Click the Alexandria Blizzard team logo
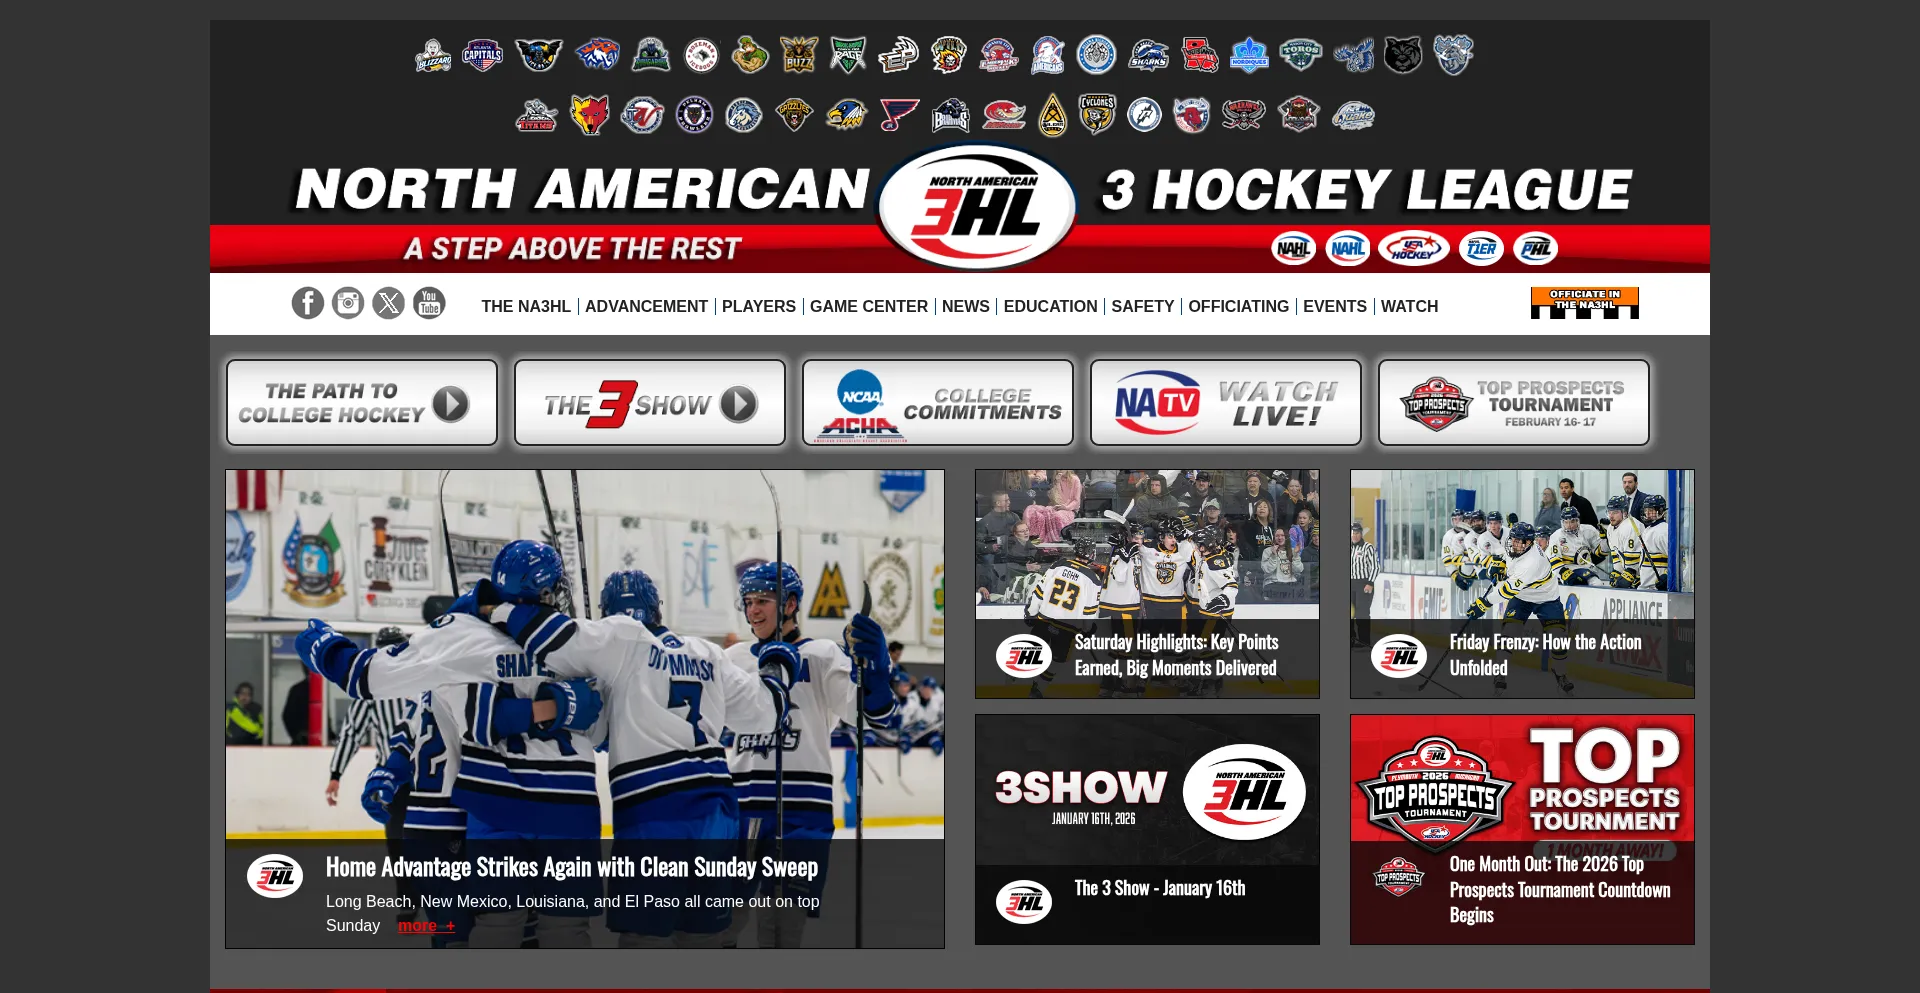 click(432, 55)
